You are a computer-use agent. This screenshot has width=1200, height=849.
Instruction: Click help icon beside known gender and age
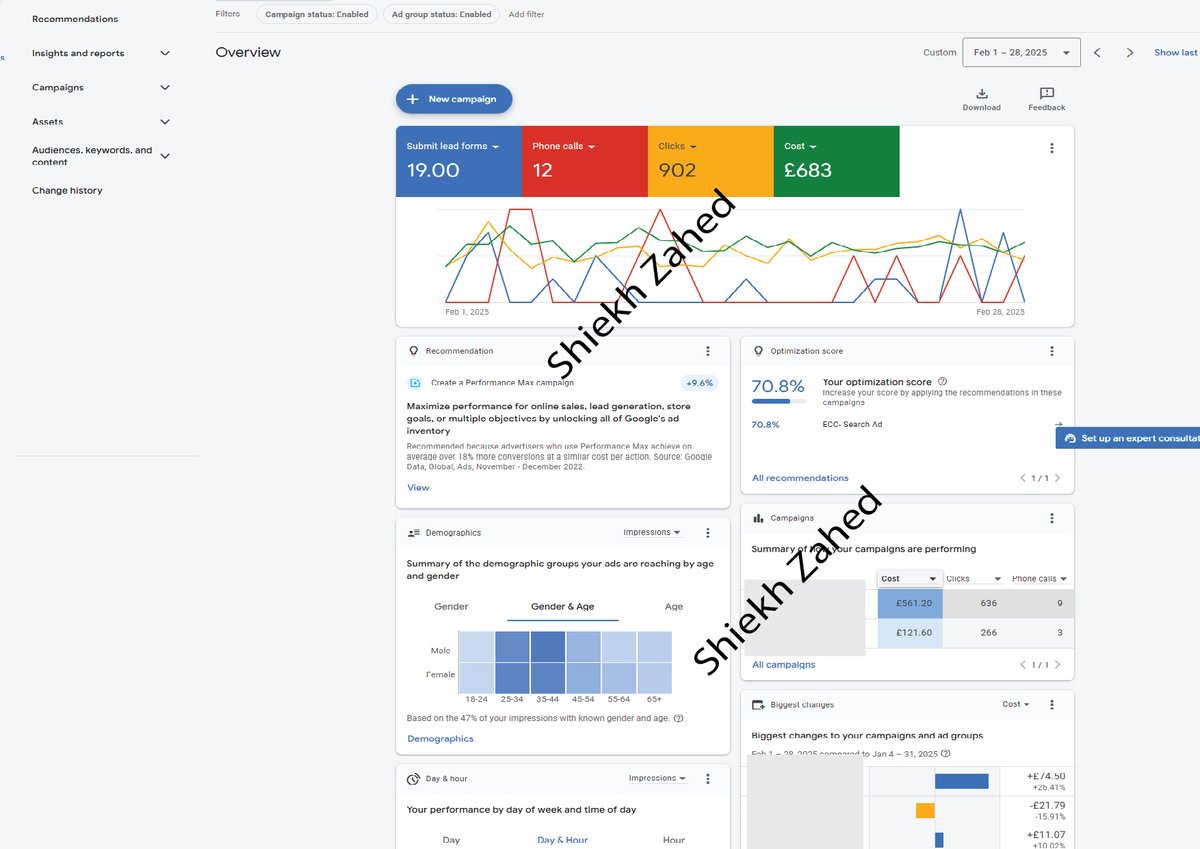[x=679, y=718]
